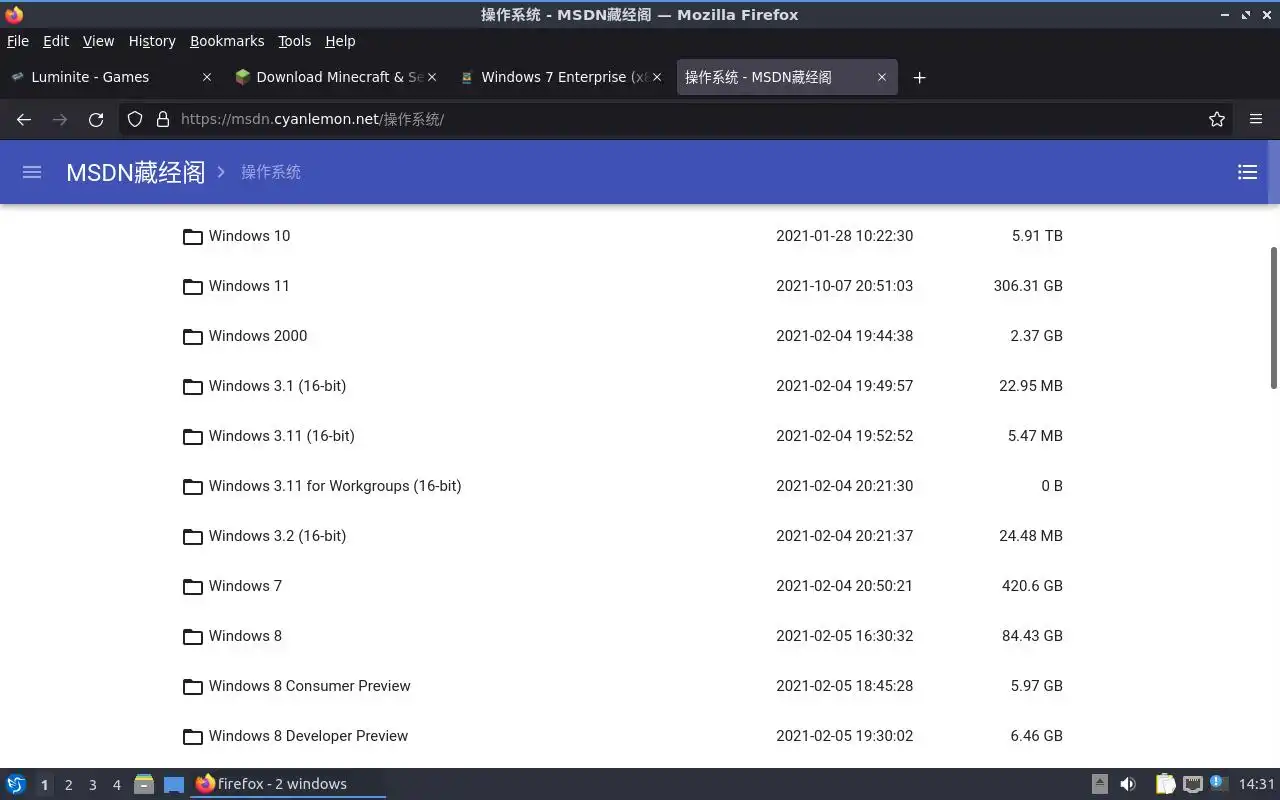This screenshot has width=1280, height=800.
Task: Click the Windows 10 folder icon
Action: 193,237
